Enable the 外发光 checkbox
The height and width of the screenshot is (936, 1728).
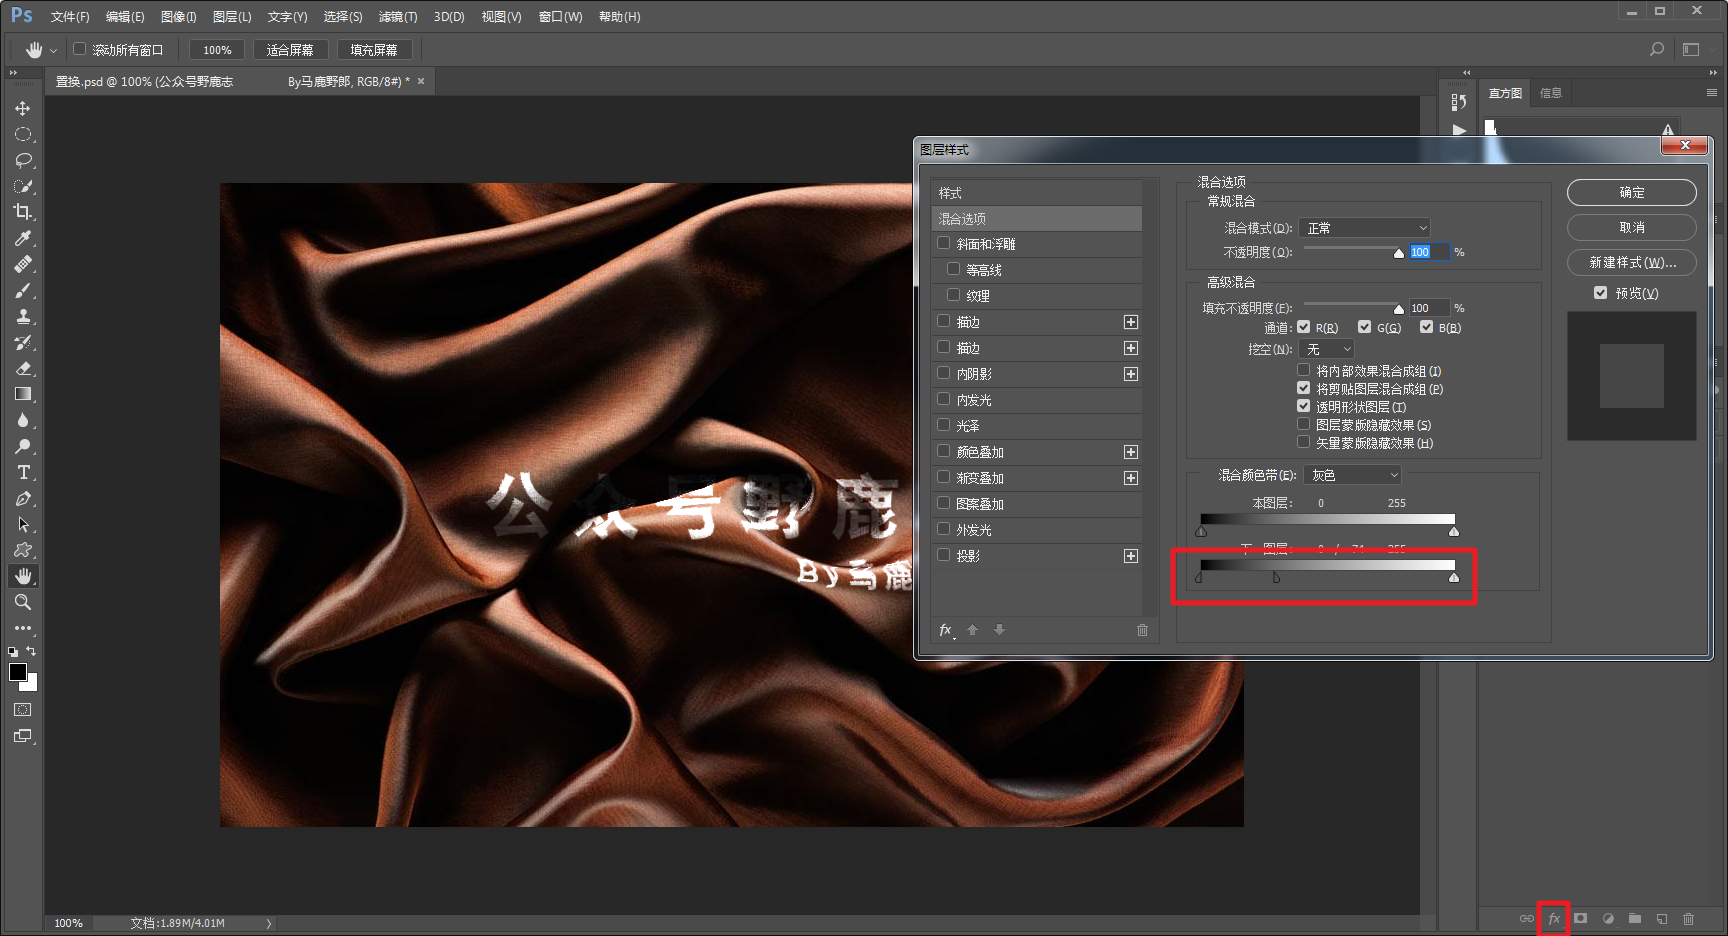click(x=943, y=529)
